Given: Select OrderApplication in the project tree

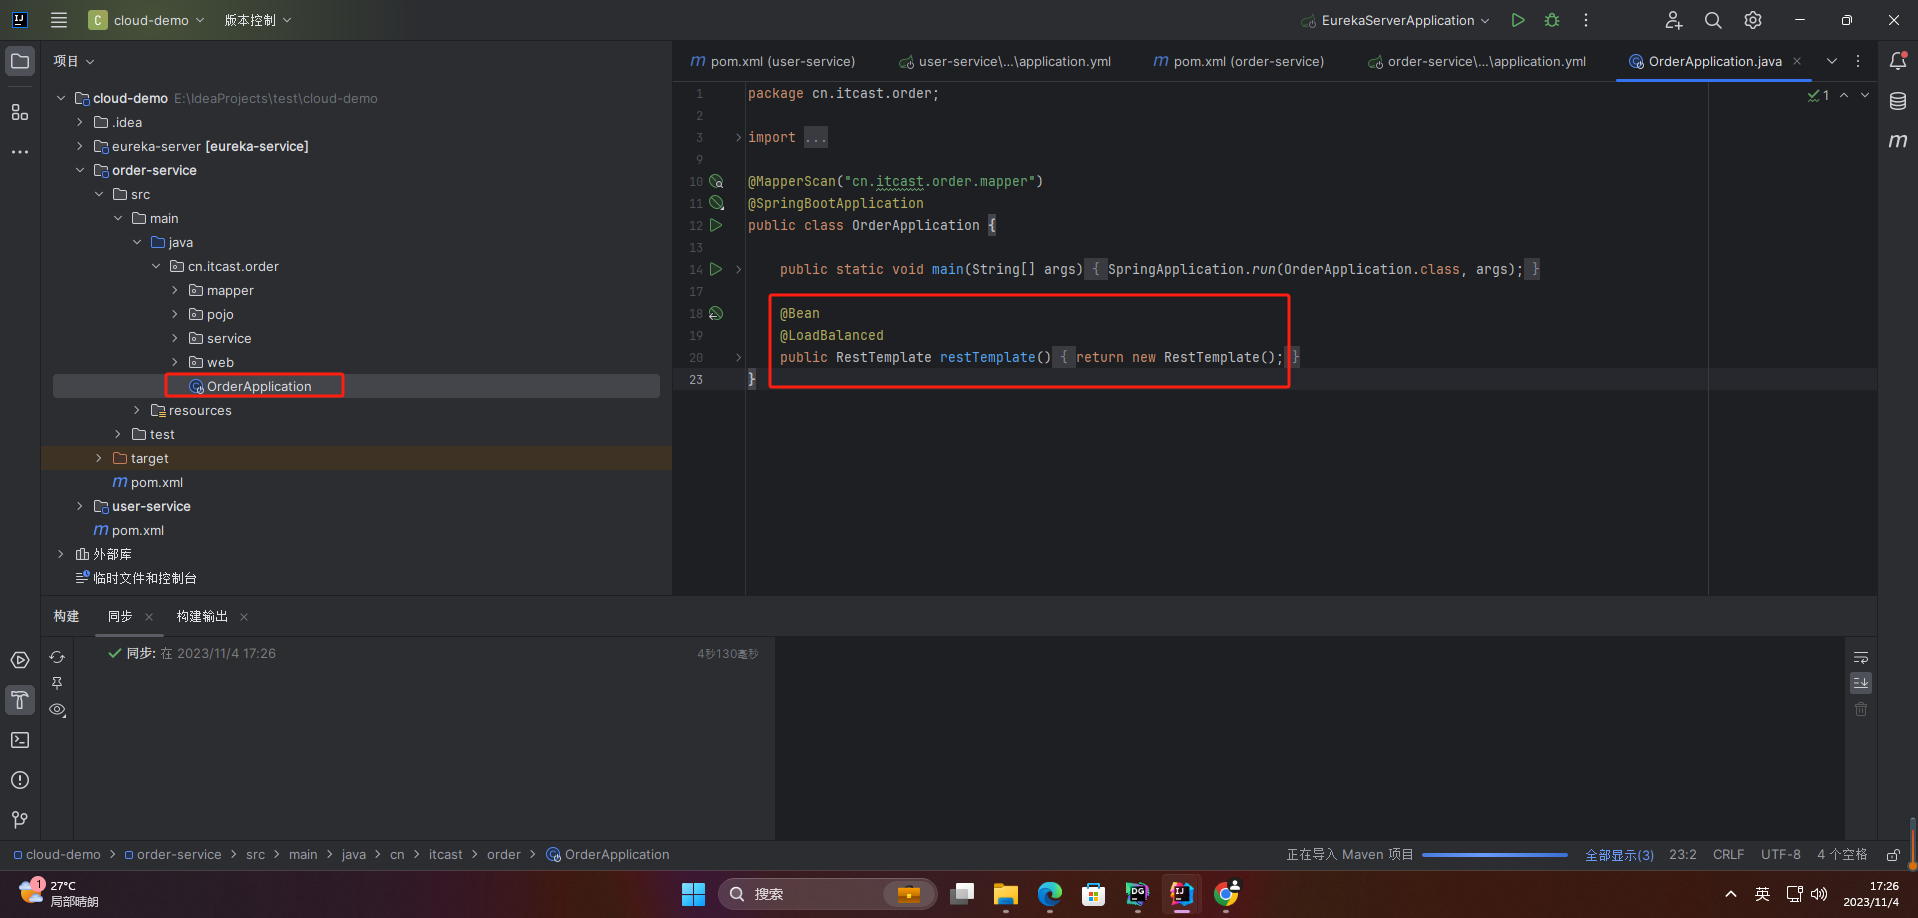Looking at the screenshot, I should pos(259,386).
